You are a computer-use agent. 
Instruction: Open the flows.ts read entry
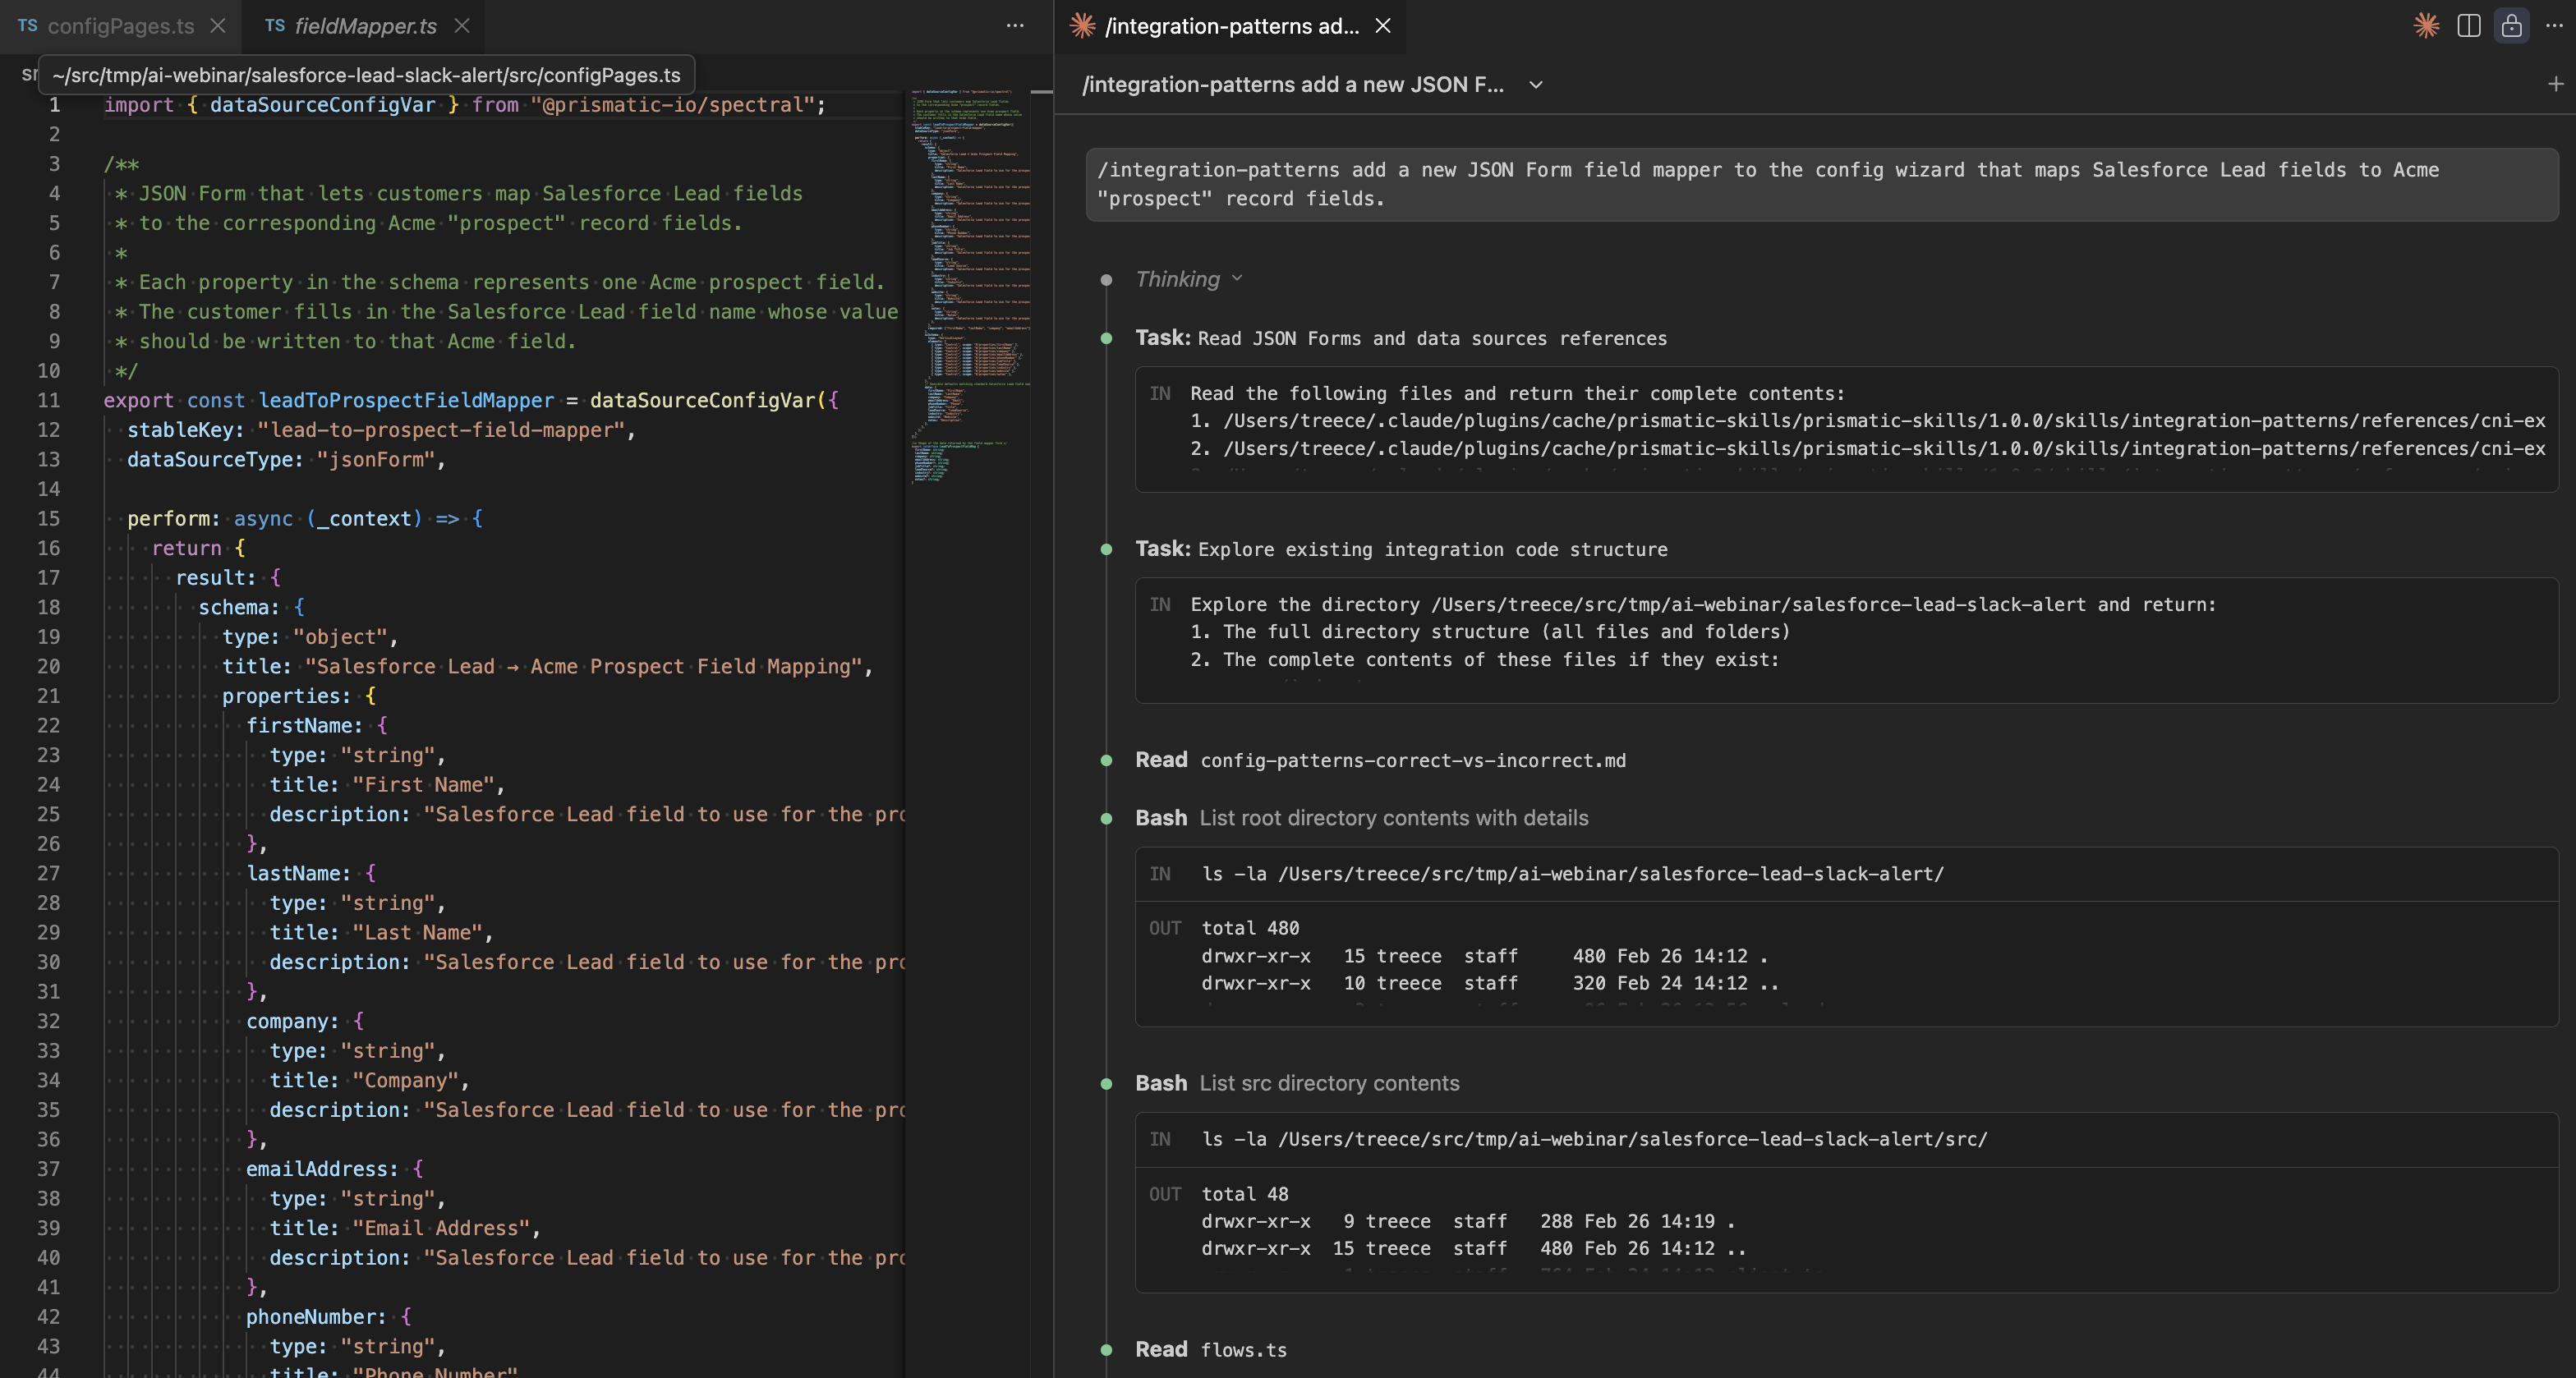coord(1243,1350)
